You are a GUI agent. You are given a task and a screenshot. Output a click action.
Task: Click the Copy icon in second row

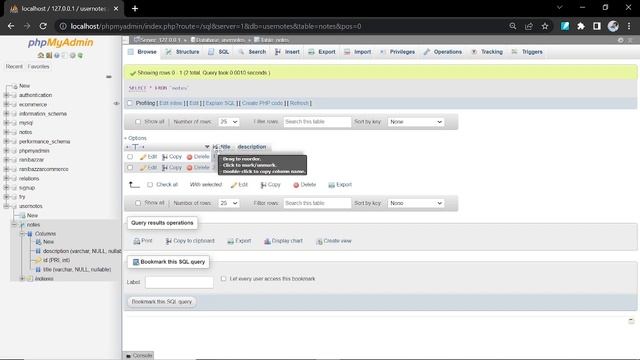(164, 168)
